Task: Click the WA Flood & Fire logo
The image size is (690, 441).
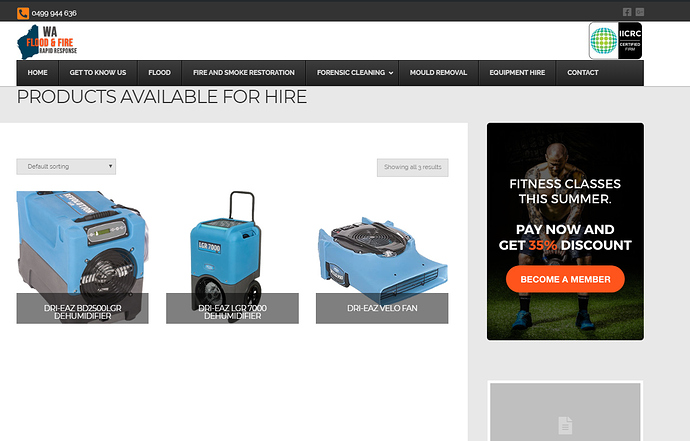Action: pos(47,42)
